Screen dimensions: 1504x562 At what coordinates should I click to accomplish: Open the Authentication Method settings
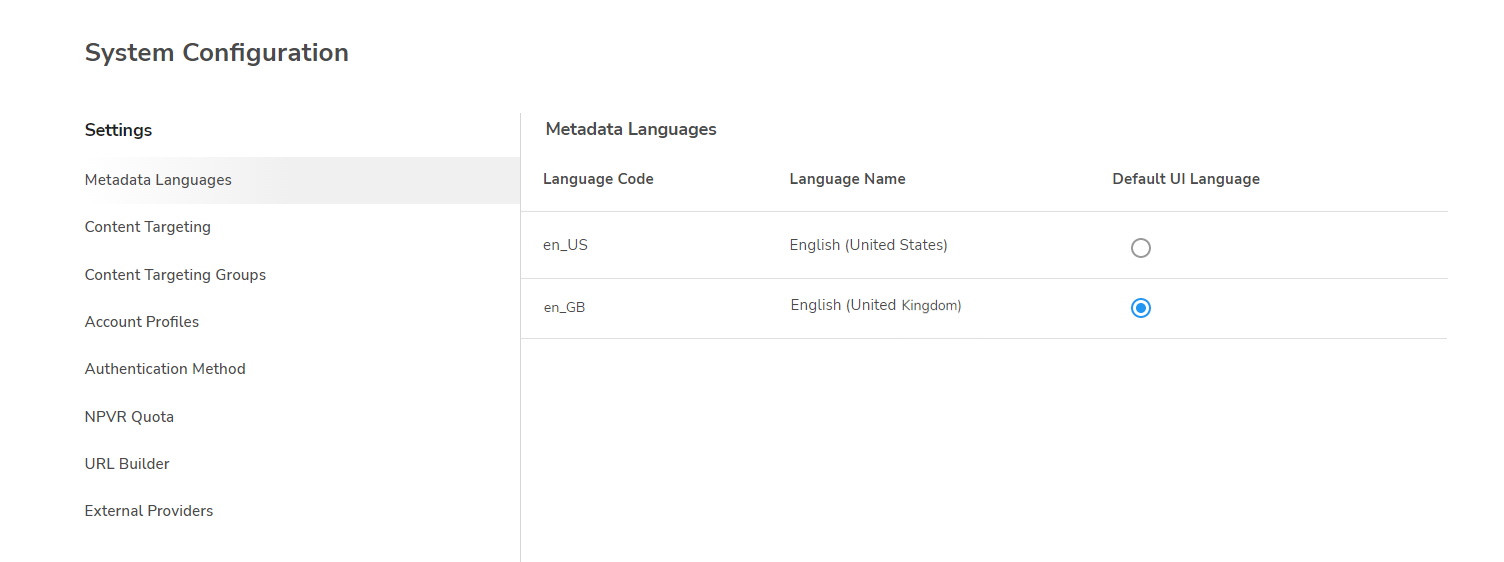click(x=165, y=369)
